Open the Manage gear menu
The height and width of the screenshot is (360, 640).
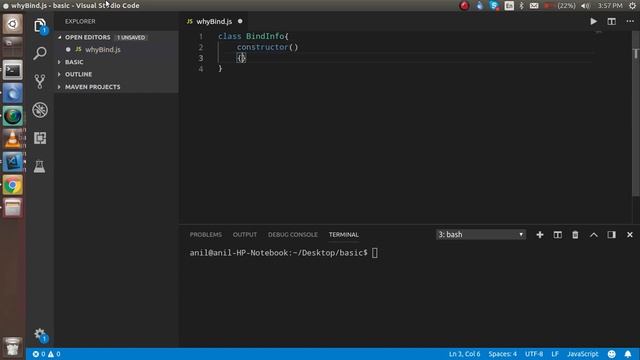tap(40, 335)
